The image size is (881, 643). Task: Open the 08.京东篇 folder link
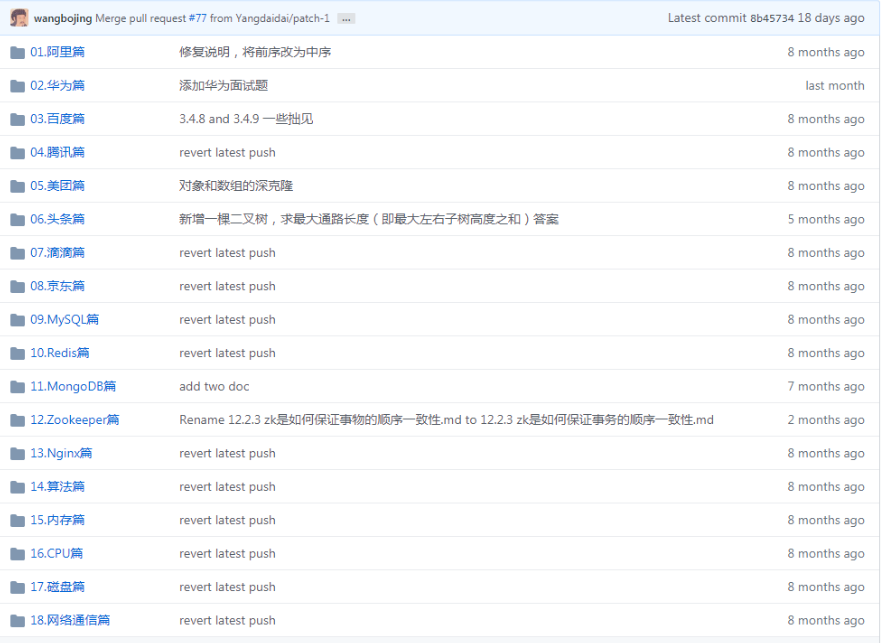pyautogui.click(x=57, y=286)
